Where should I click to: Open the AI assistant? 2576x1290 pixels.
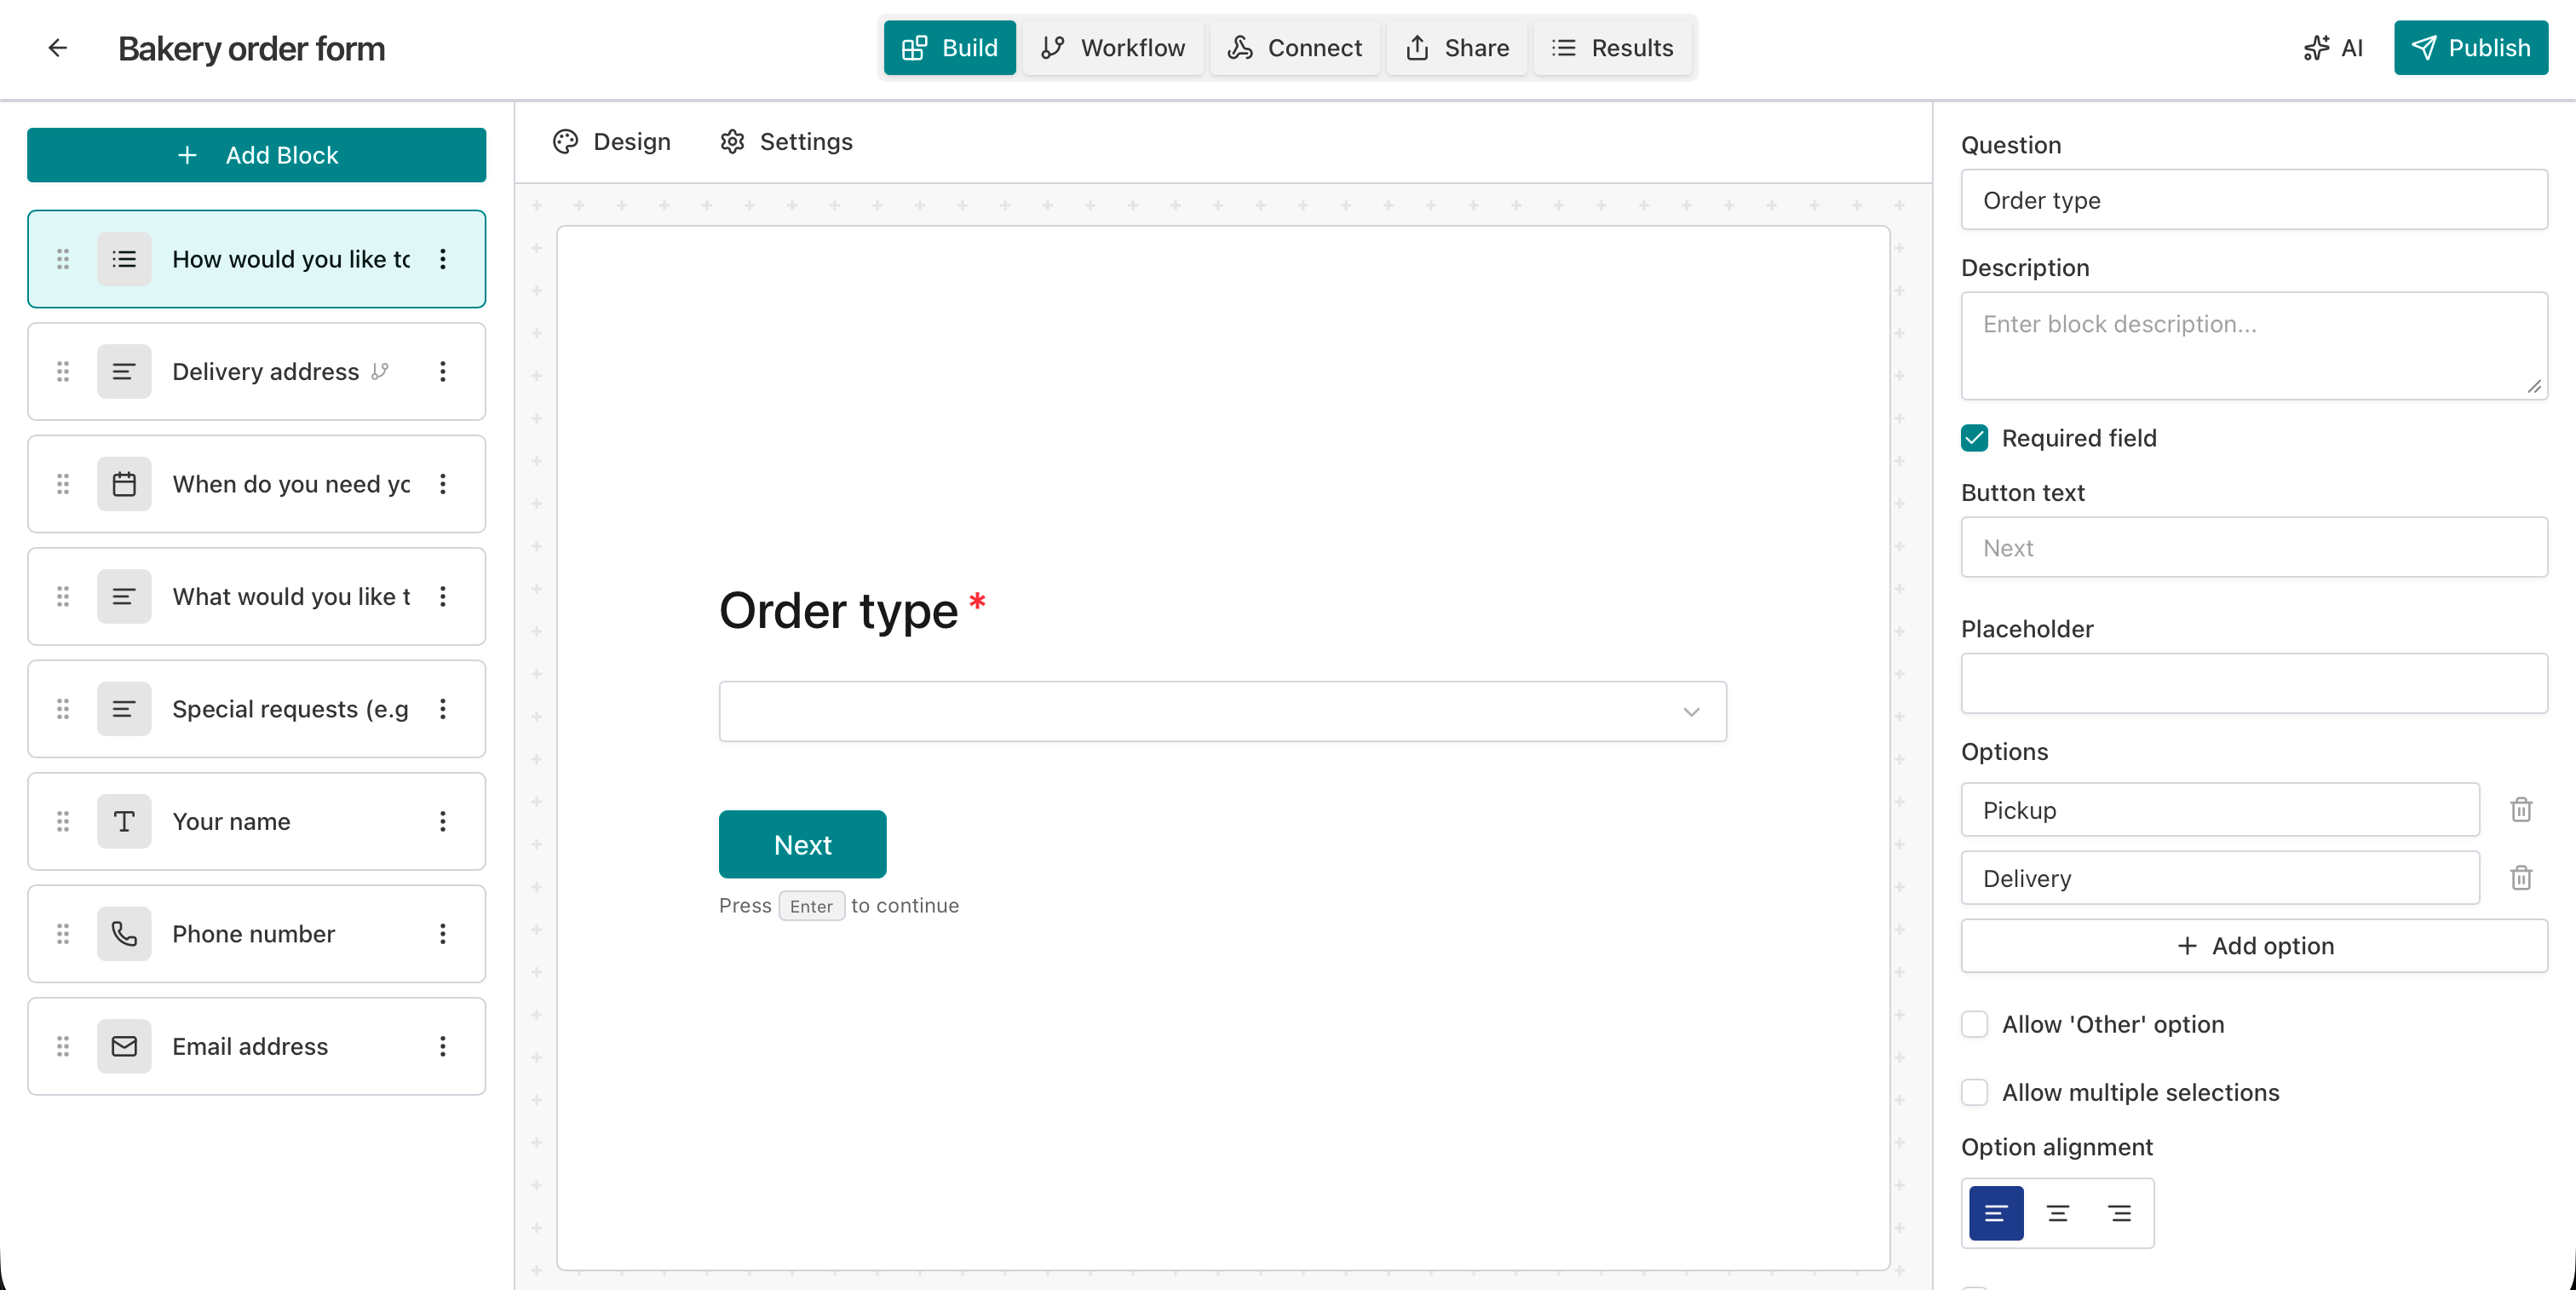coord(2333,47)
